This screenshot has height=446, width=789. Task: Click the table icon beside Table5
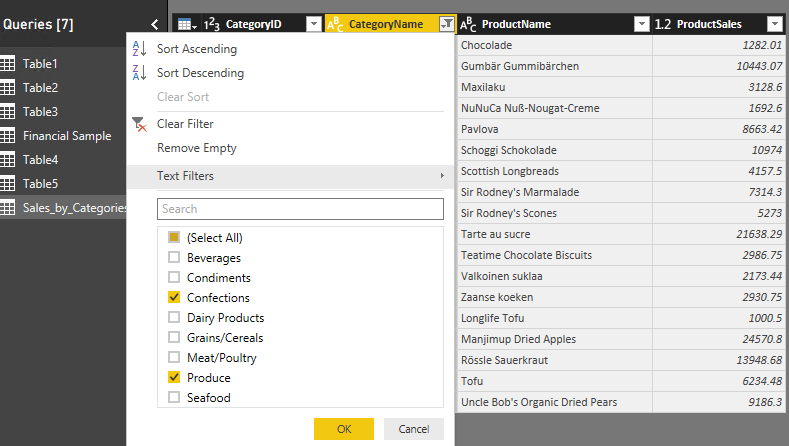(8, 184)
